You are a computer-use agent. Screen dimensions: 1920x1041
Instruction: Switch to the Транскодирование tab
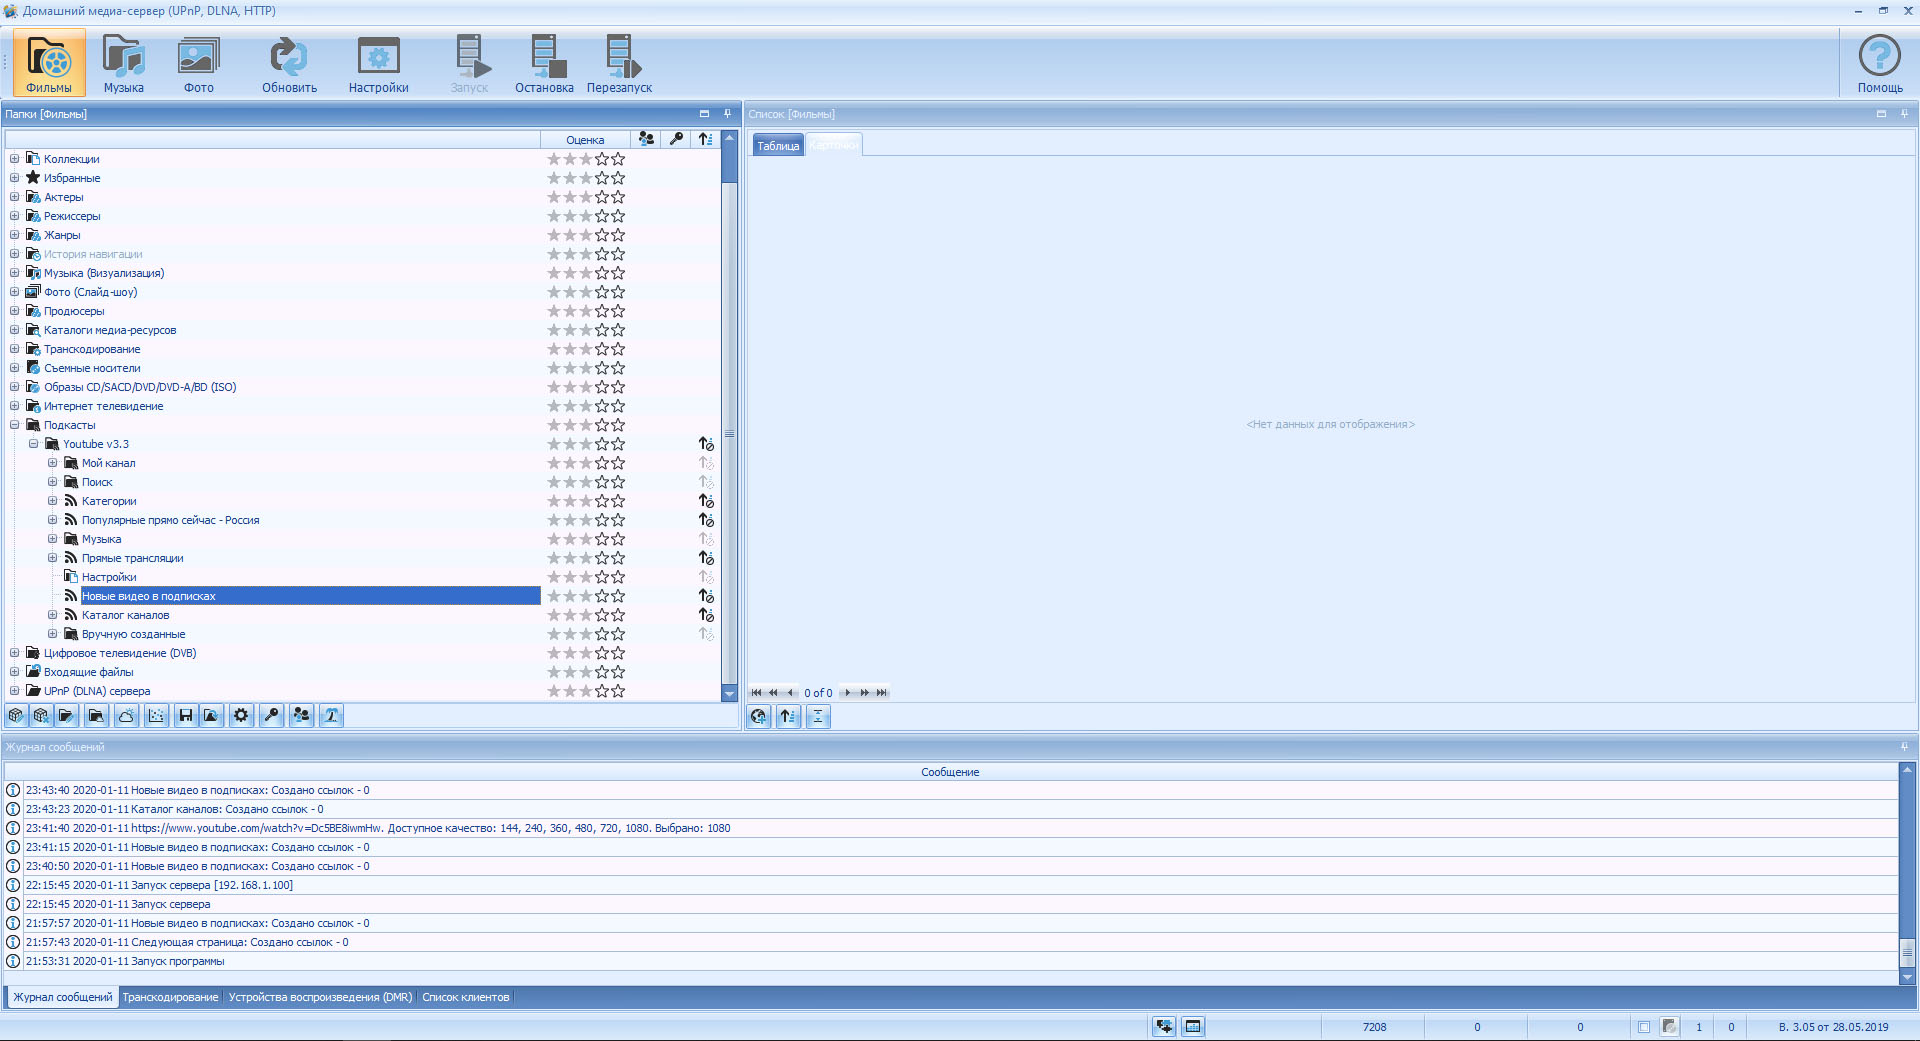[x=170, y=997]
